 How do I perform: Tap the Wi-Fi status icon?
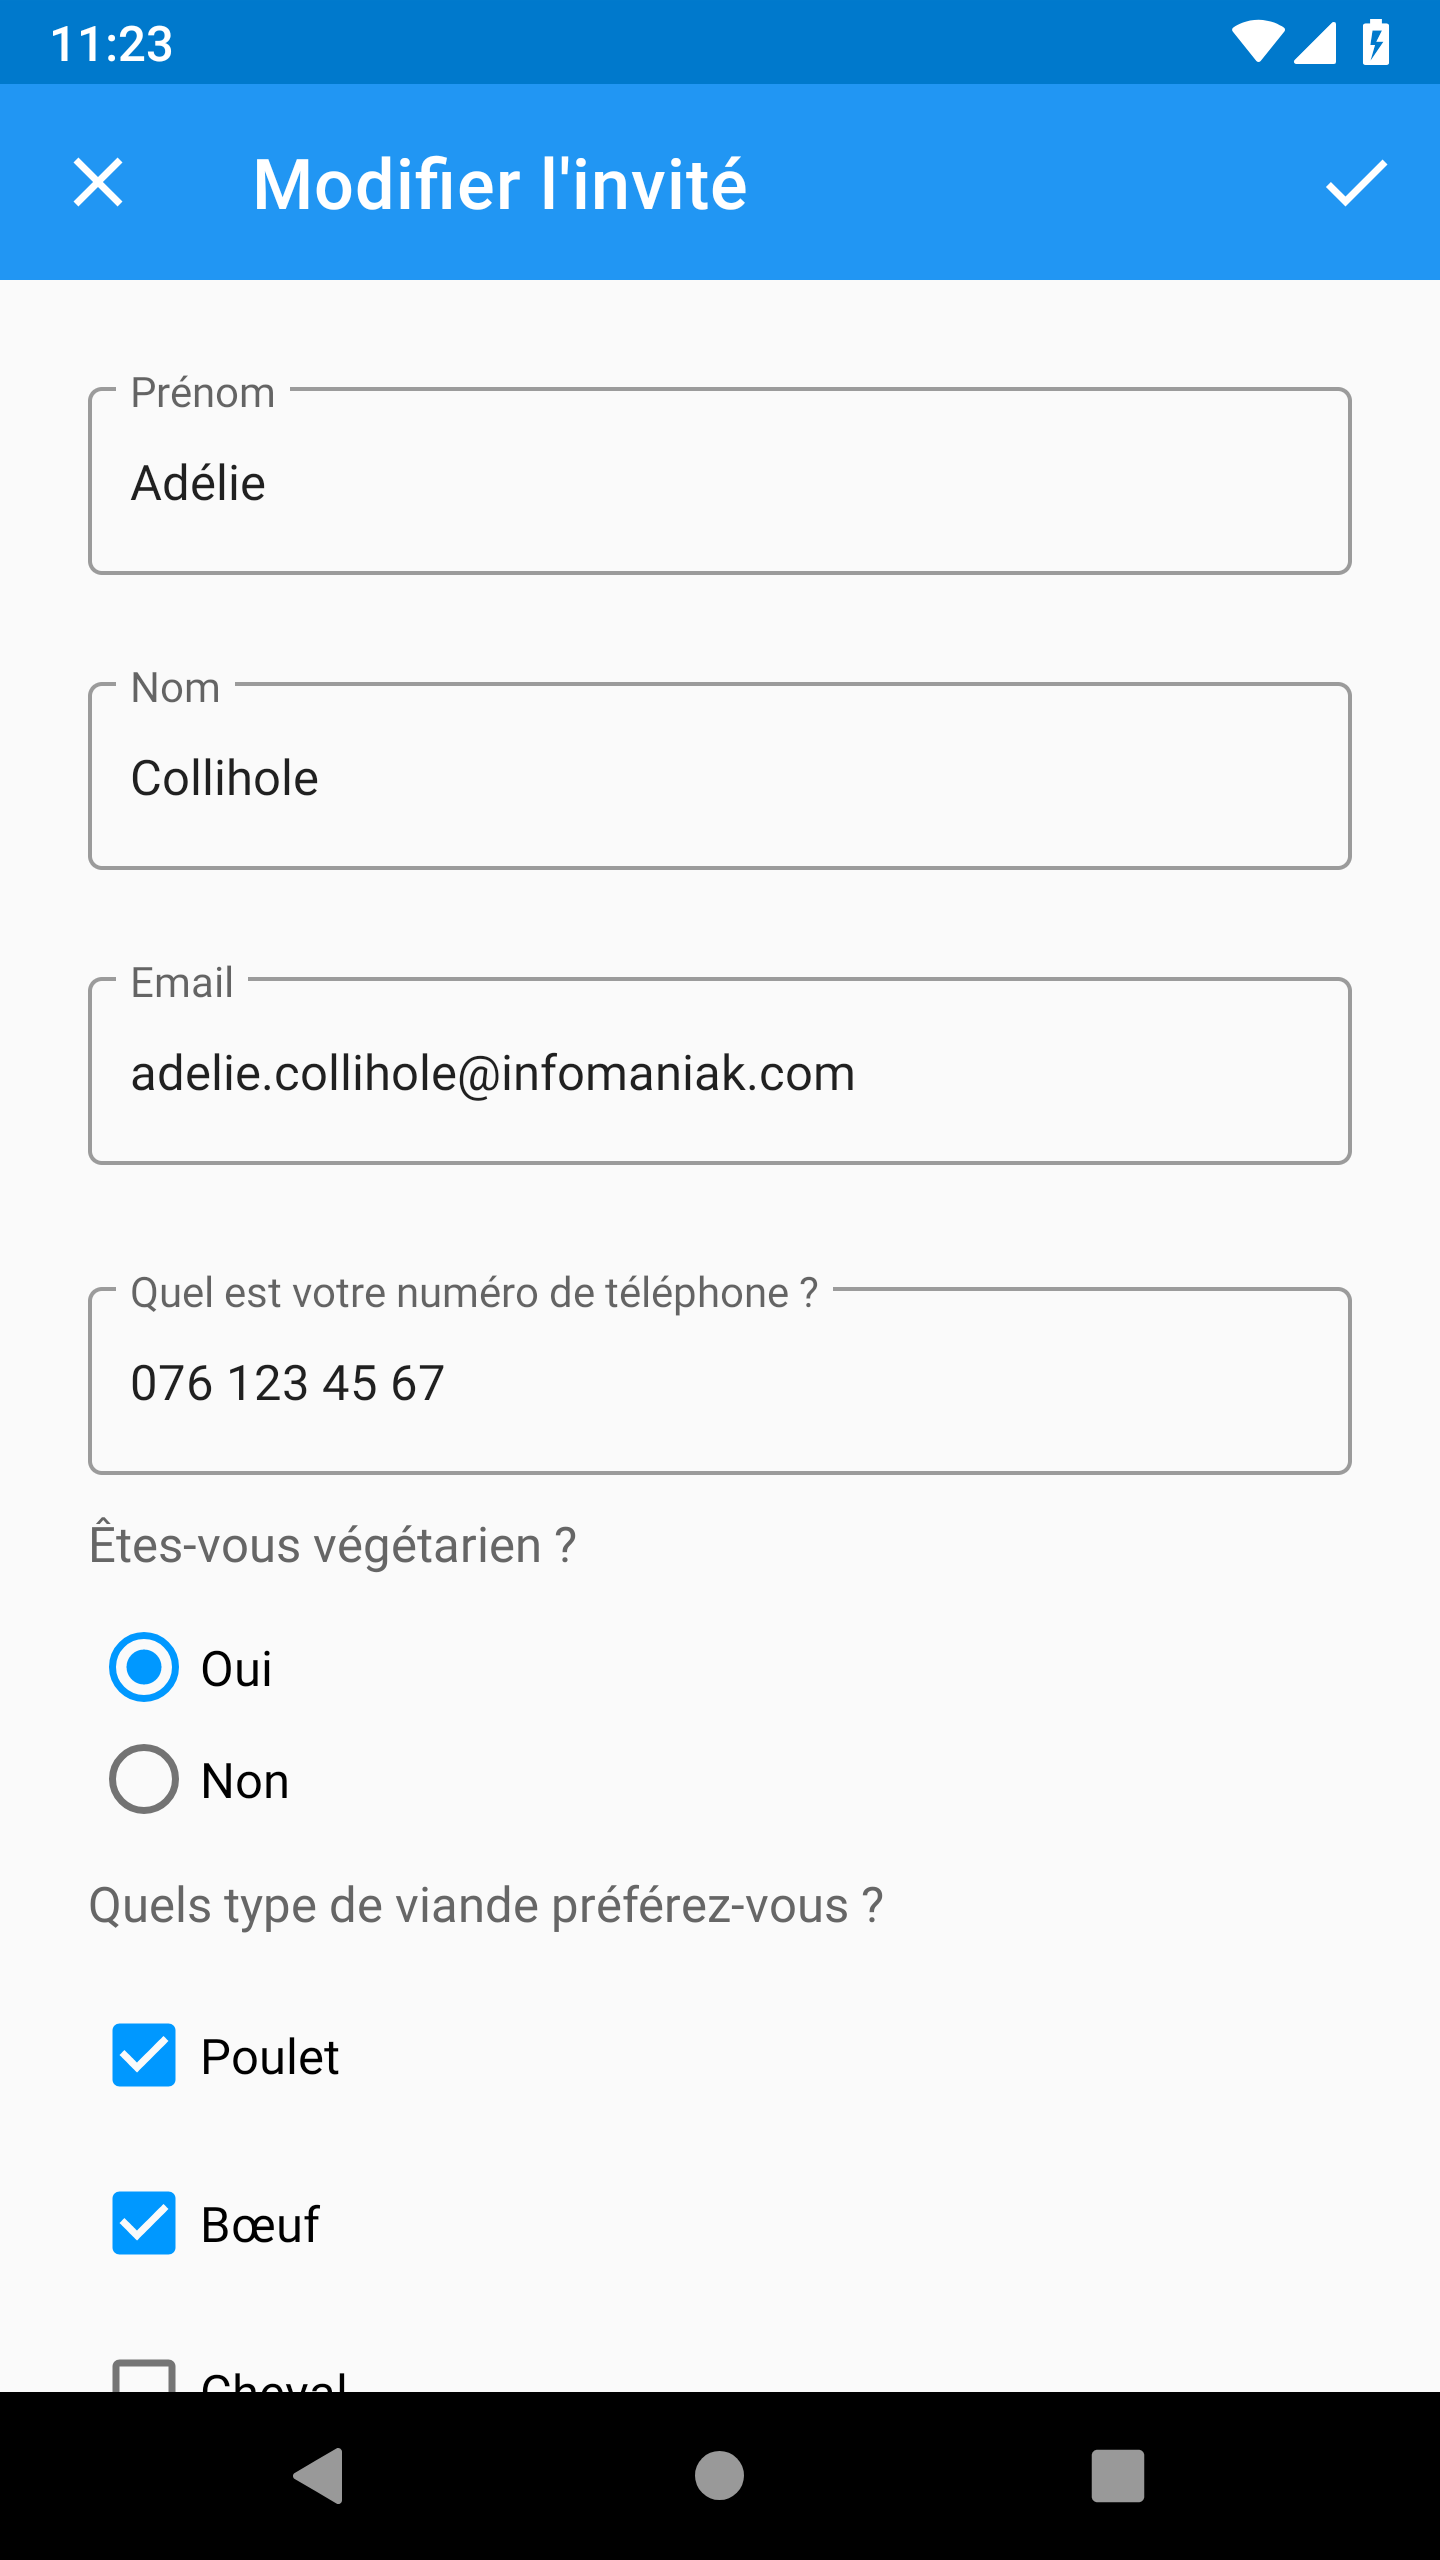pos(1257,42)
